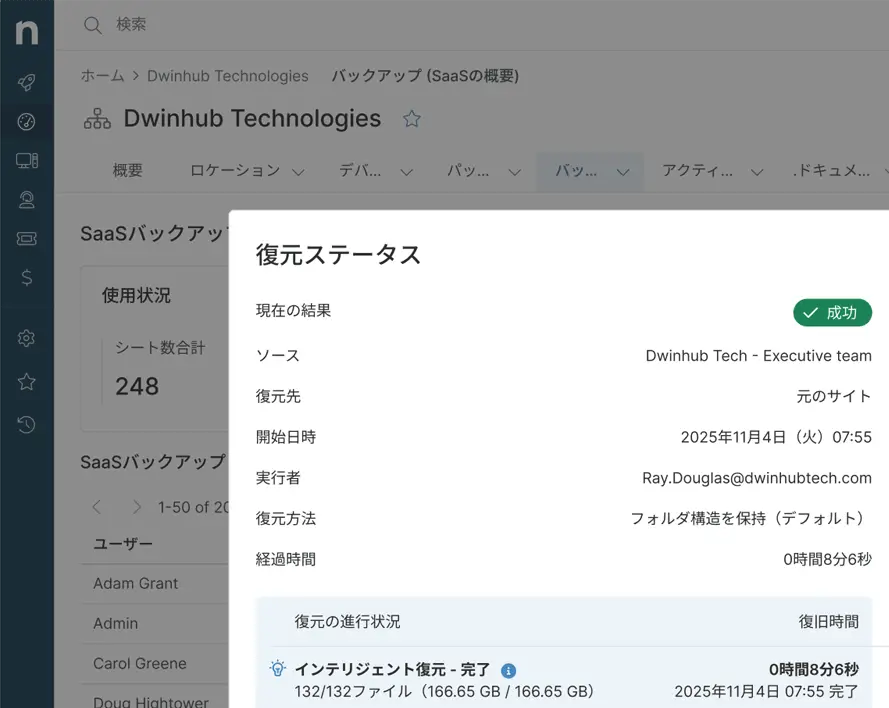The width and height of the screenshot is (889, 708).
Task: Click the 132/132ファイル progress text
Action: [444, 692]
